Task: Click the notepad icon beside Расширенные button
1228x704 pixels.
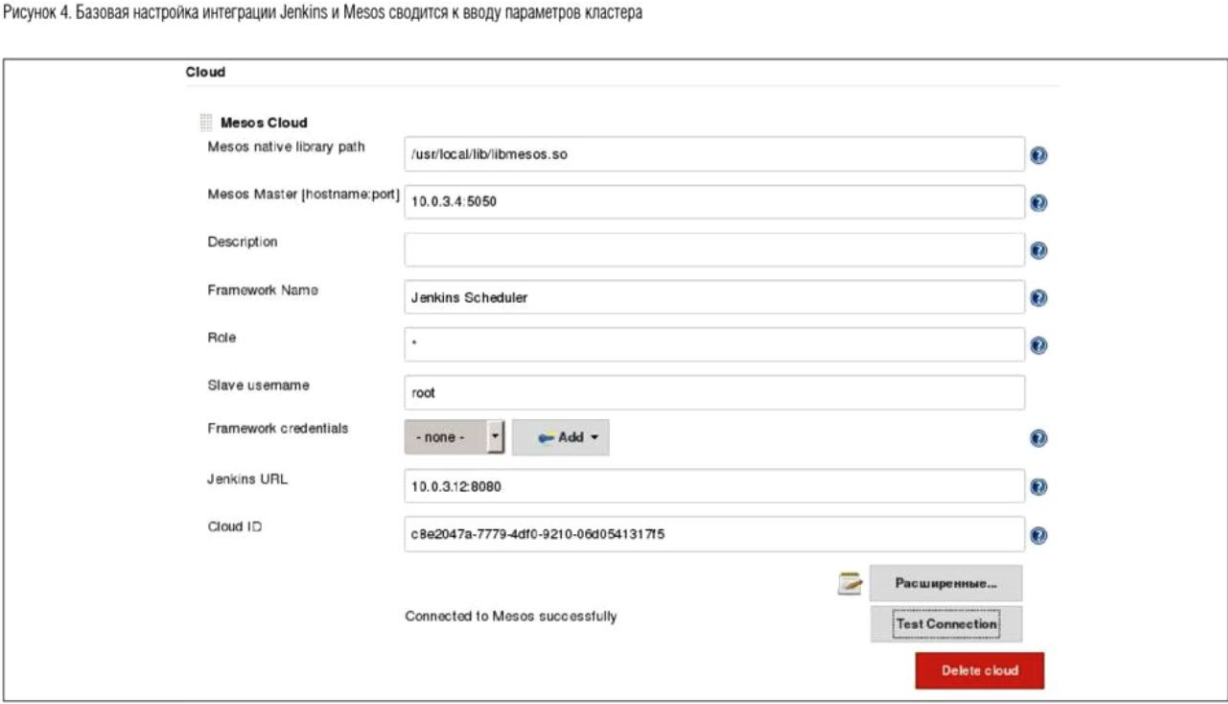Action: coord(850,582)
